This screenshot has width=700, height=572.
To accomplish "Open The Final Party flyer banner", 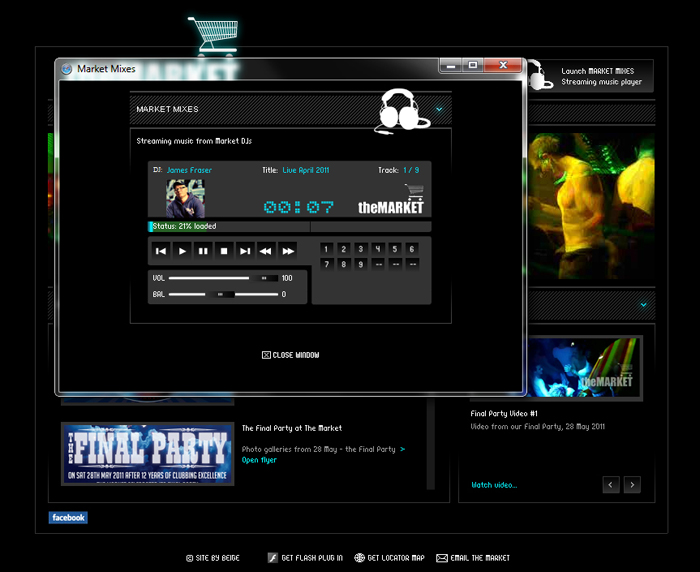I will click(x=147, y=454).
